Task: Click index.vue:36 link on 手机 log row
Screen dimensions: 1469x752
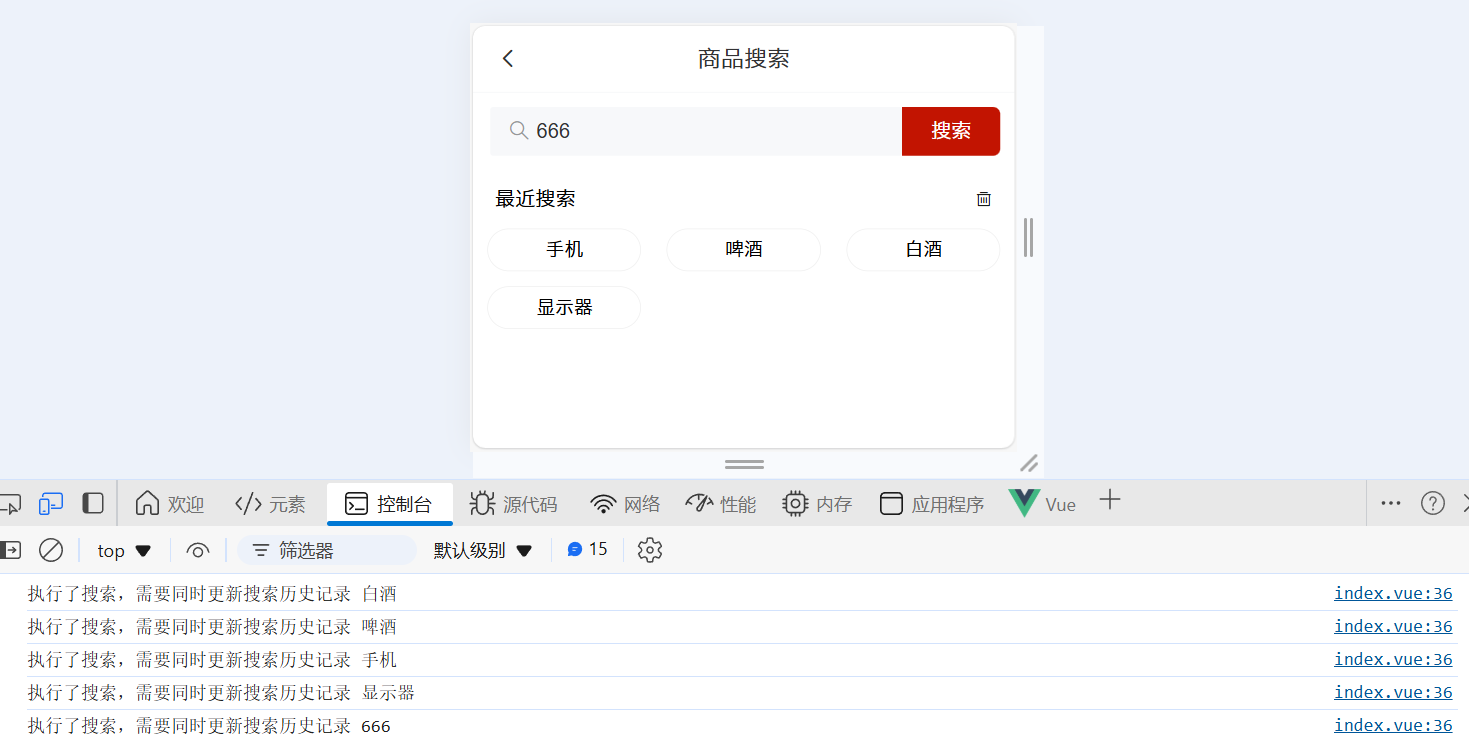Action: [x=1393, y=660]
